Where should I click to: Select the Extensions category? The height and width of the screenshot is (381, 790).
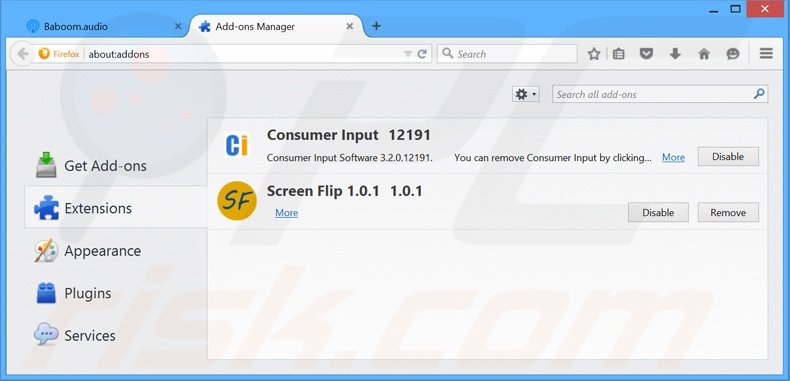pyautogui.click(x=116, y=208)
